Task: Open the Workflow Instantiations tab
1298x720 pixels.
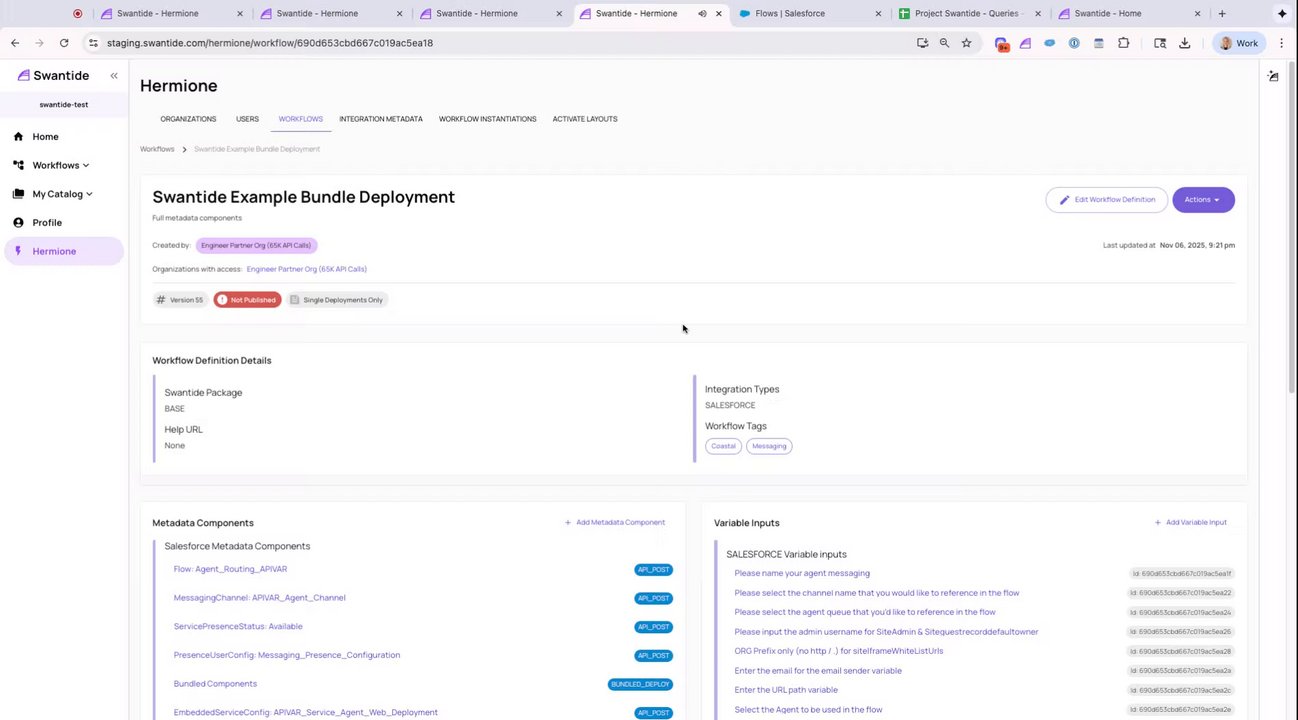Action: 488,119
